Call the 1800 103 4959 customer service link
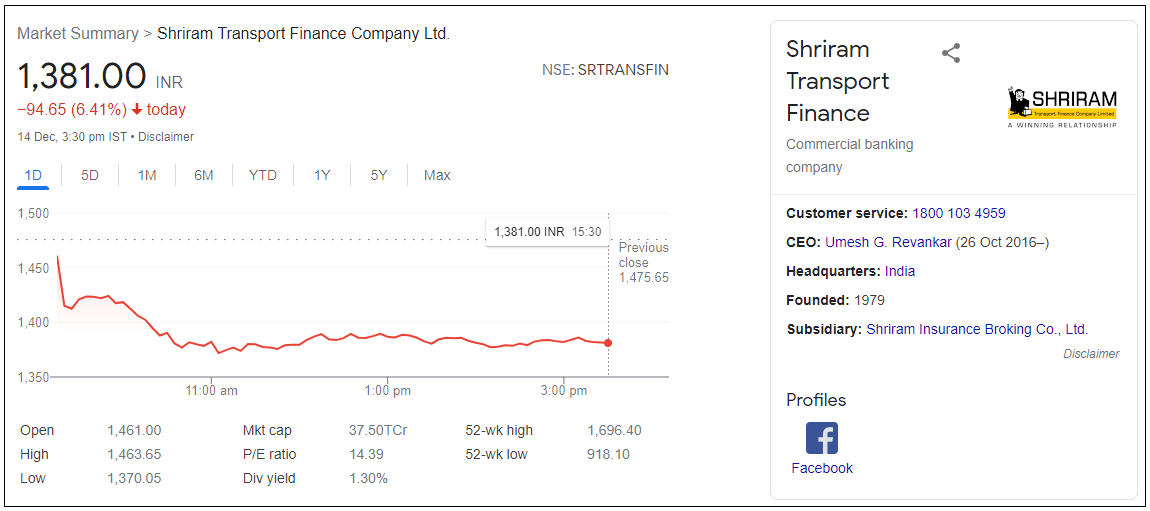Viewport: 1150px width, 511px height. (x=958, y=213)
